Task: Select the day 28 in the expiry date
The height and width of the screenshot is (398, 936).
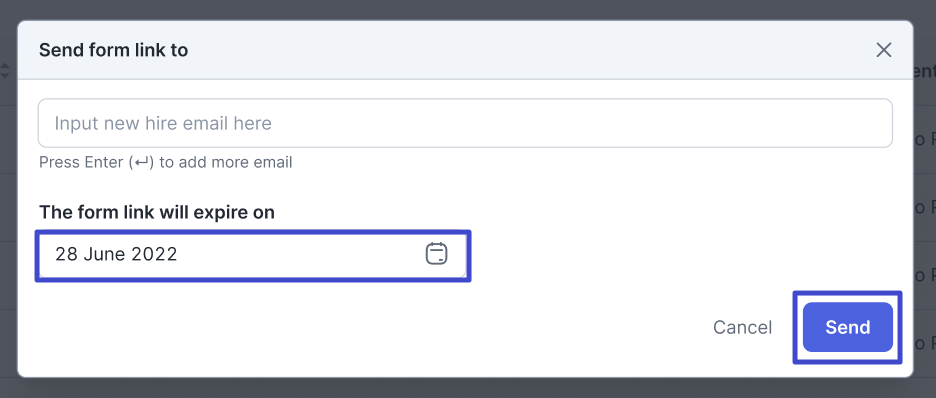Action: (66, 254)
